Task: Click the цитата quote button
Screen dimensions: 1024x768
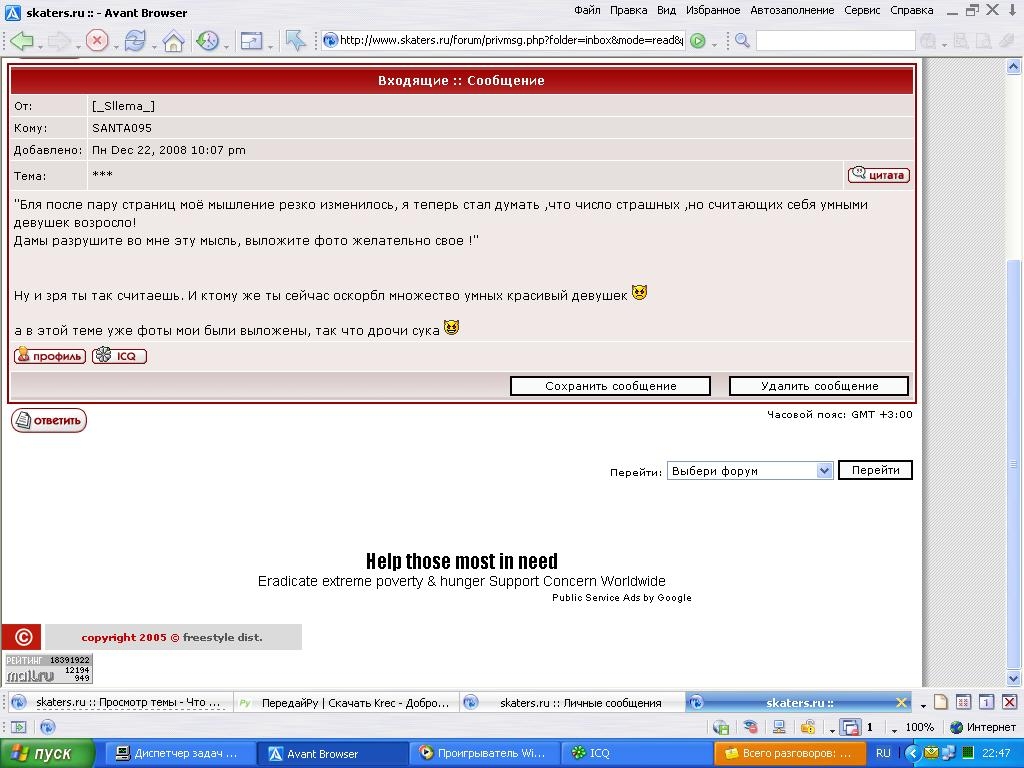Action: pyautogui.click(x=878, y=175)
